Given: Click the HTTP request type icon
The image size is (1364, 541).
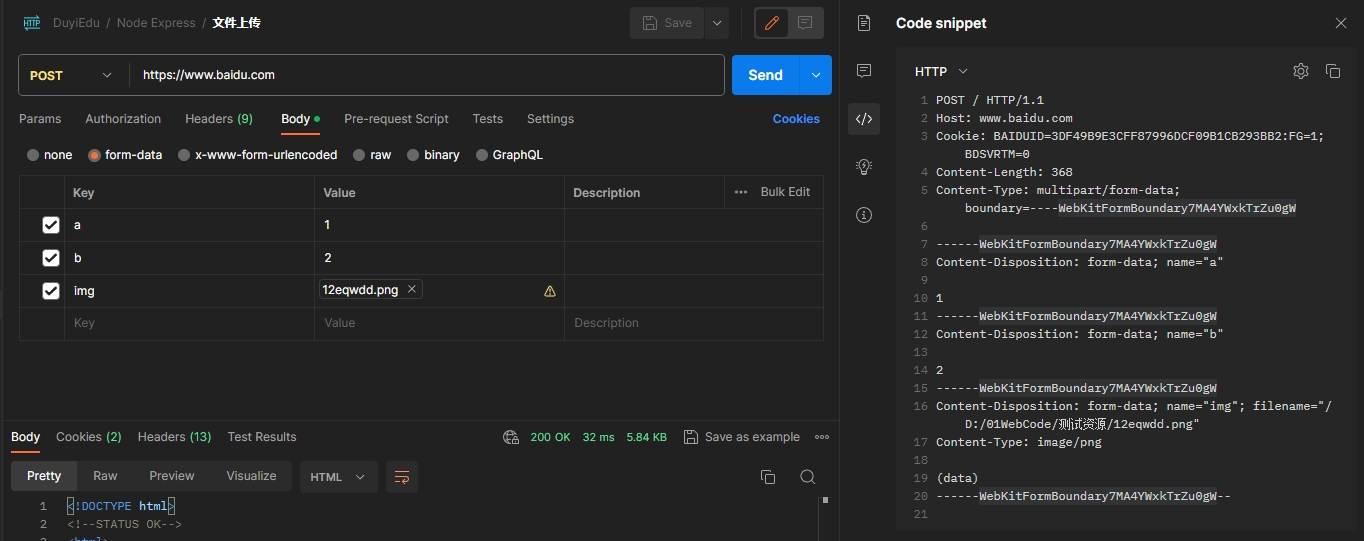Looking at the screenshot, I should point(31,22).
